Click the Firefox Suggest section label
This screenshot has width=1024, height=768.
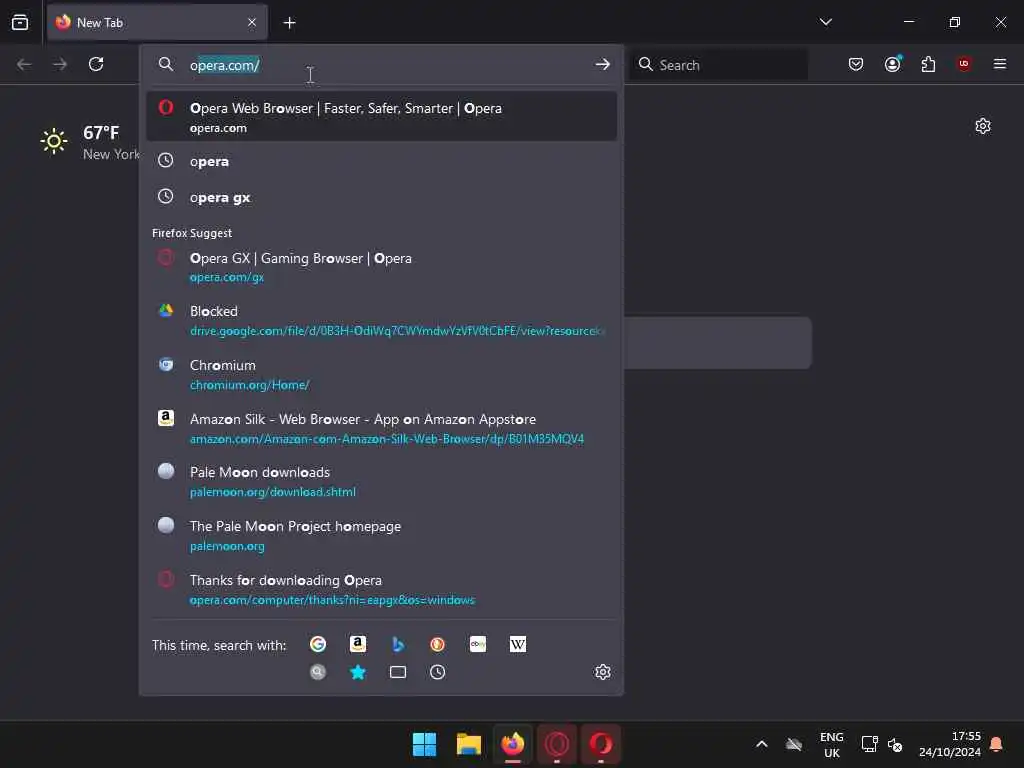(x=192, y=233)
